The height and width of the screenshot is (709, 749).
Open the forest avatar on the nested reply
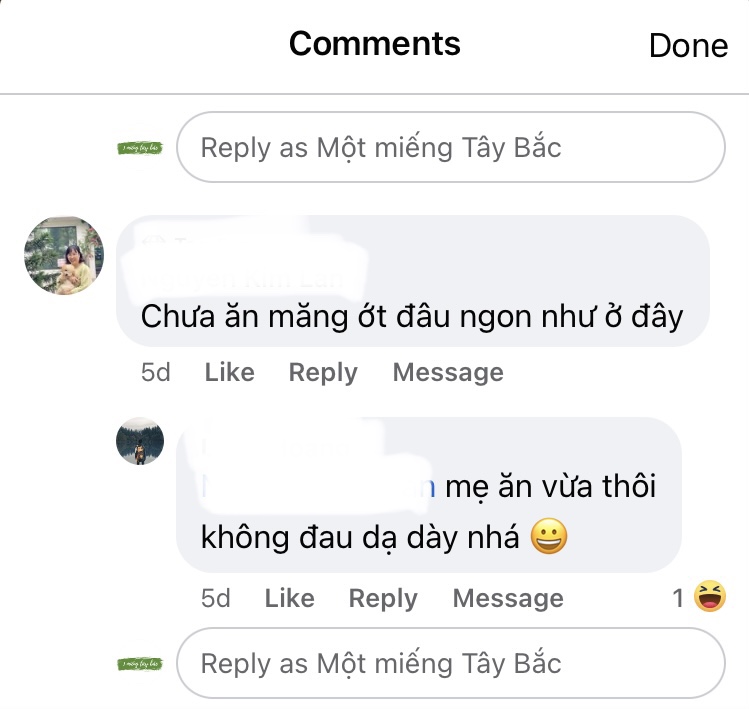pos(140,441)
